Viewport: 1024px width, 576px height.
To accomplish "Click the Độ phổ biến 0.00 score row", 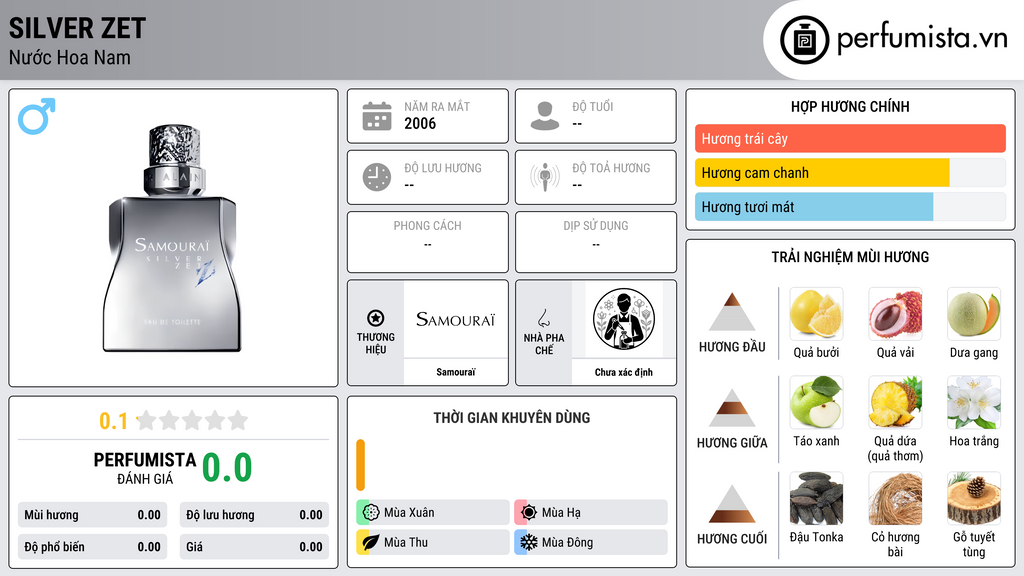I will click(x=92, y=547).
